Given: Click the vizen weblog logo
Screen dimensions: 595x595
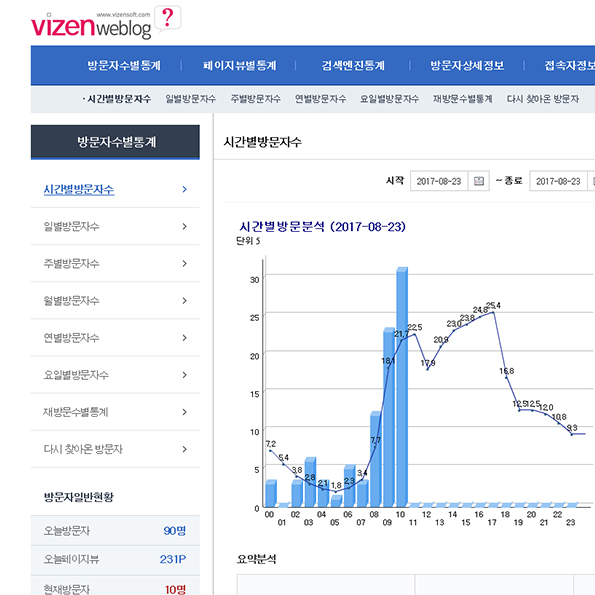Looking at the screenshot, I should [91, 26].
